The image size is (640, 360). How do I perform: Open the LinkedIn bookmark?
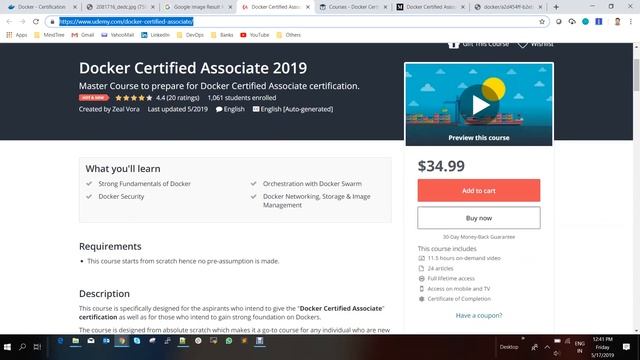155,35
